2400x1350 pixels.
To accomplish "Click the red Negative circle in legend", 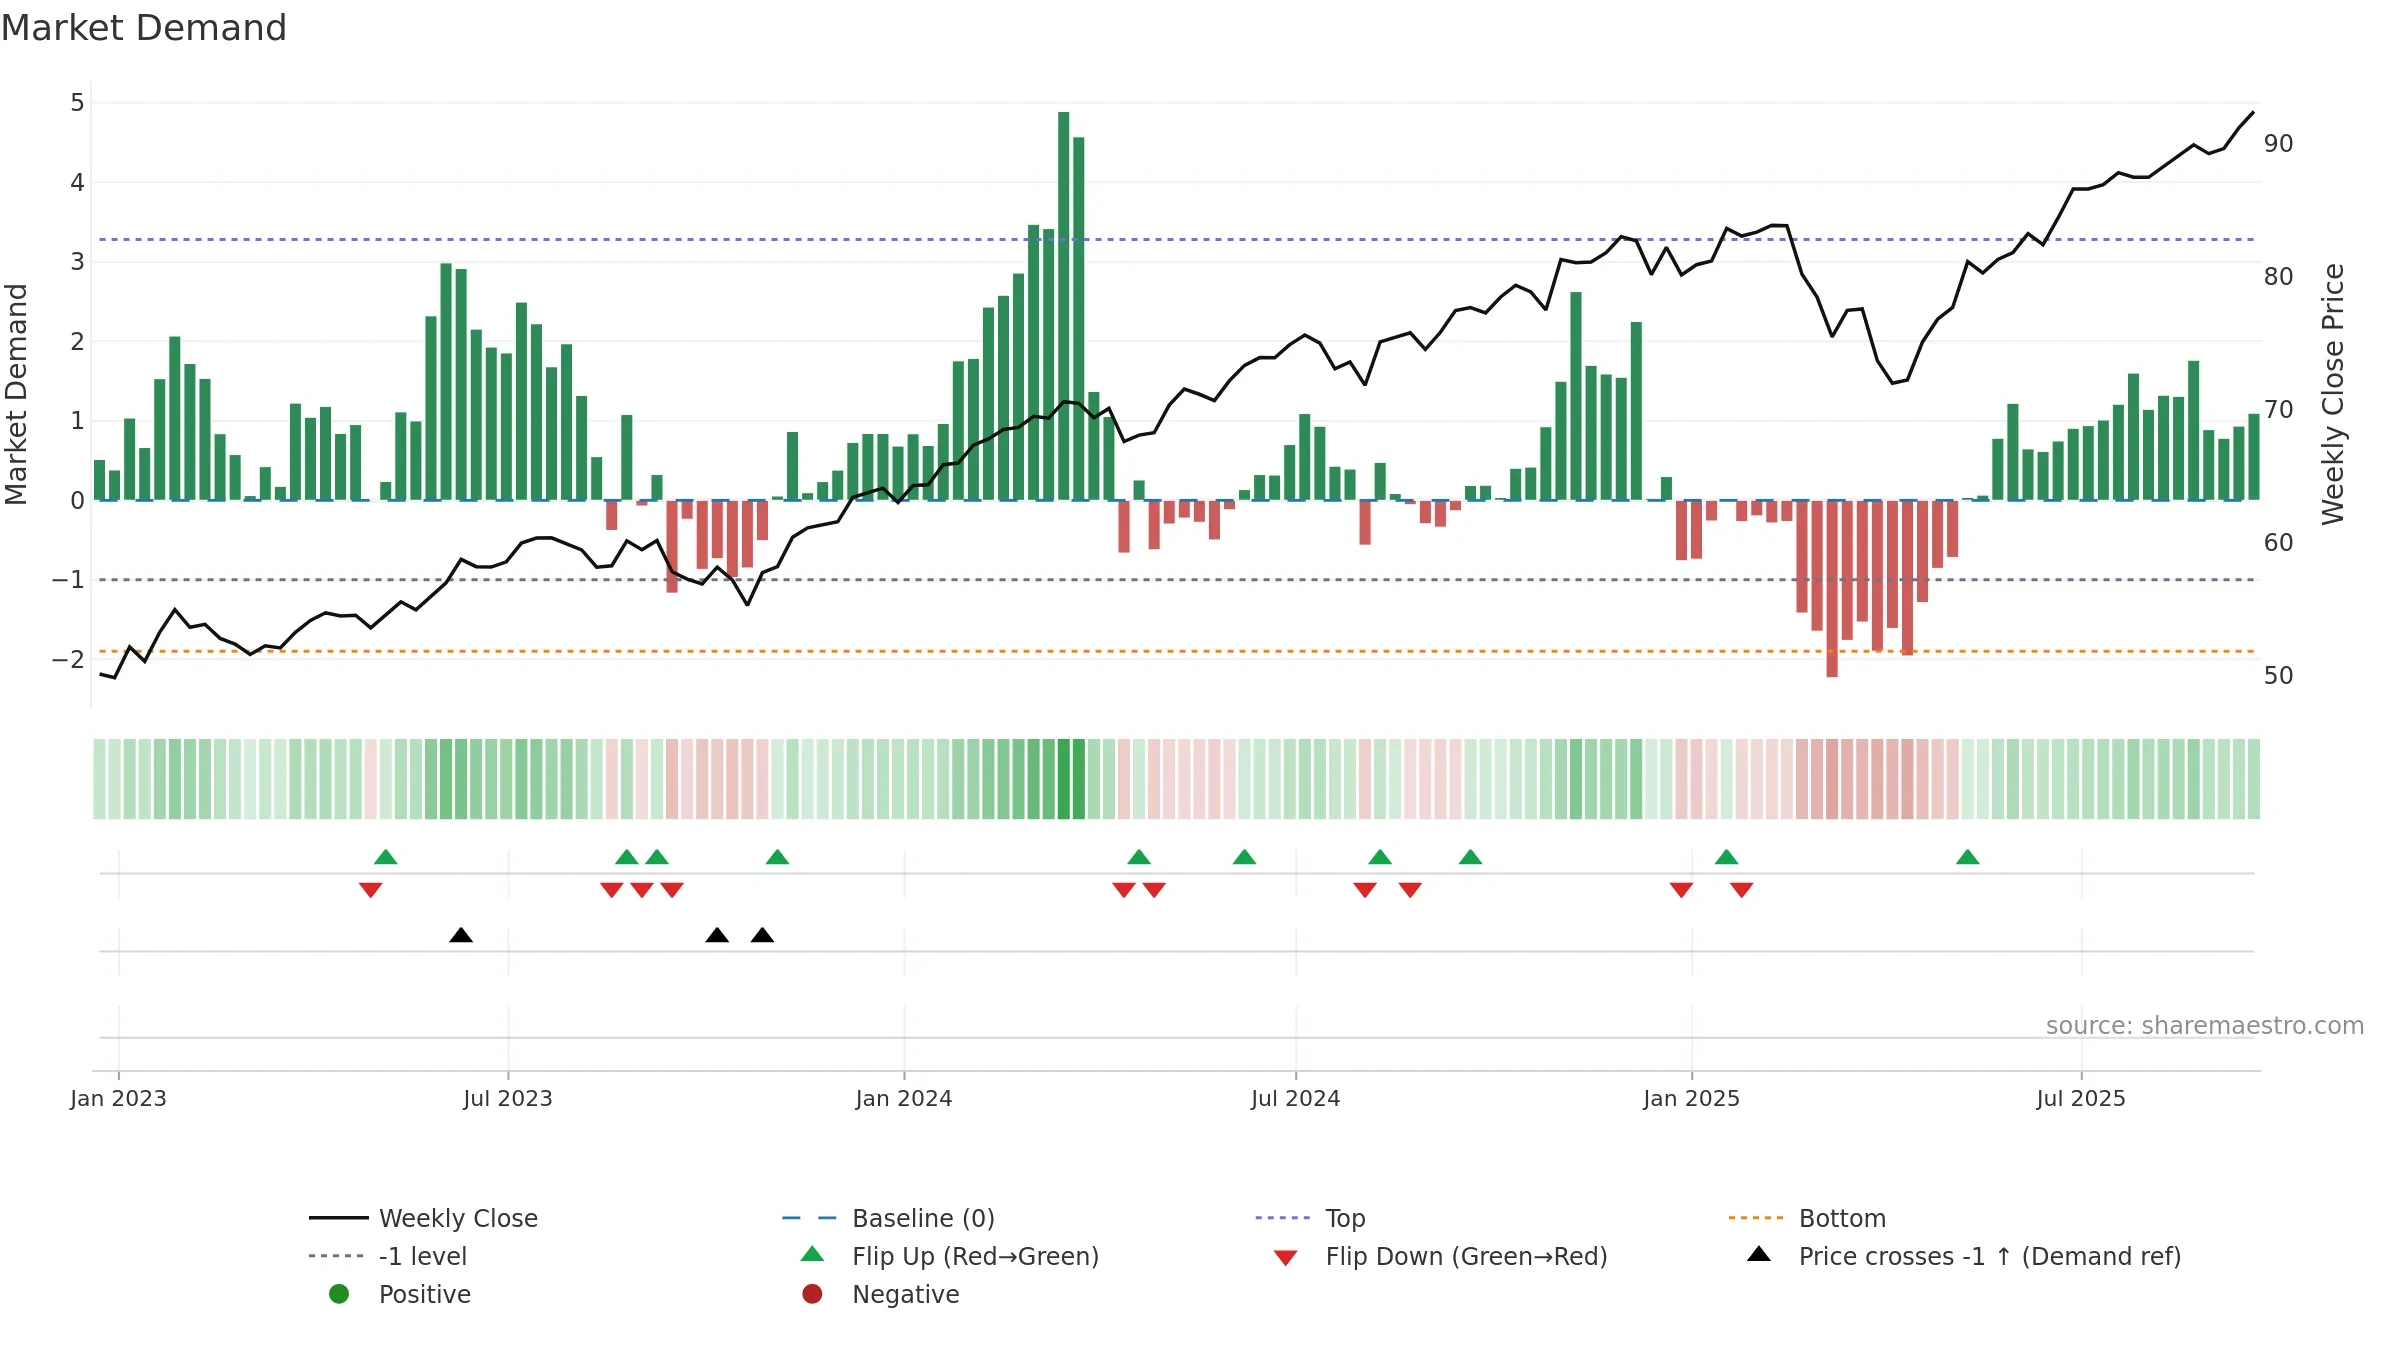I will pyautogui.click(x=812, y=1294).
